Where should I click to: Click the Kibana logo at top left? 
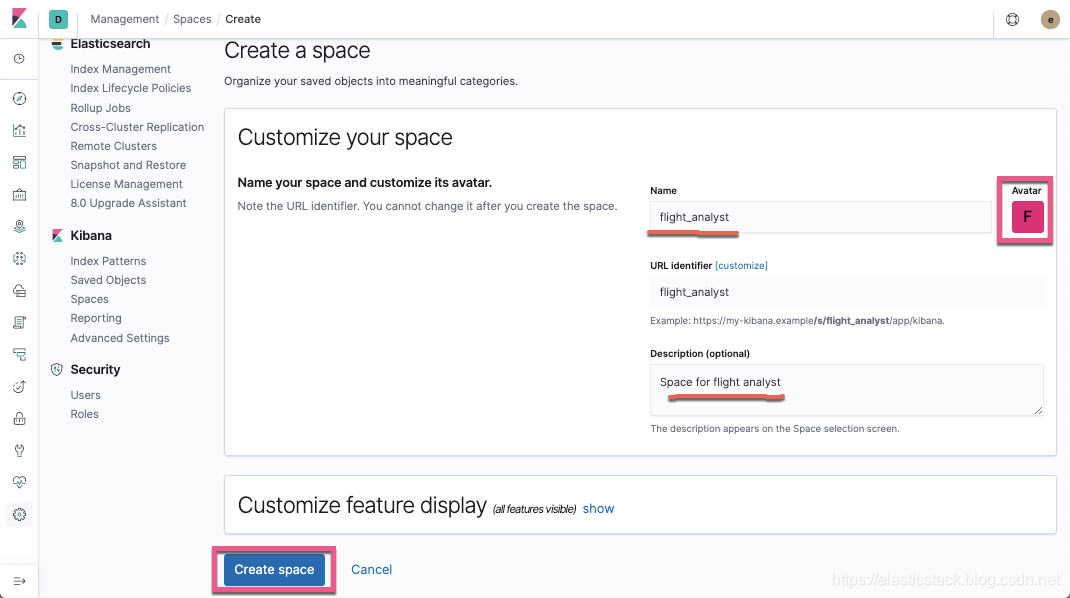point(20,18)
